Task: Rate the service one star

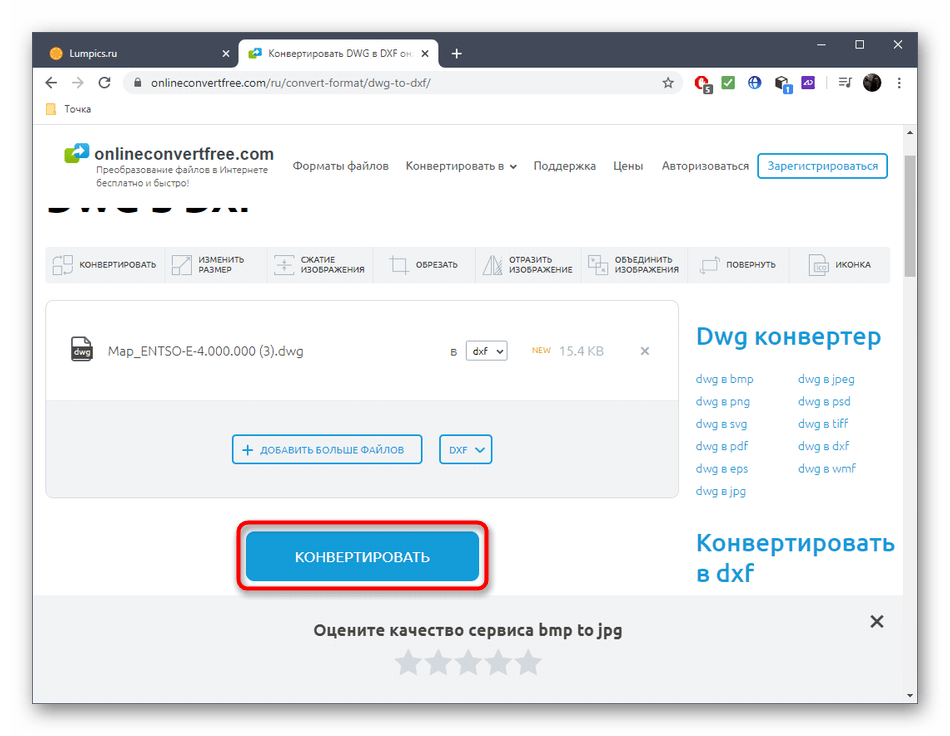Action: [408, 662]
